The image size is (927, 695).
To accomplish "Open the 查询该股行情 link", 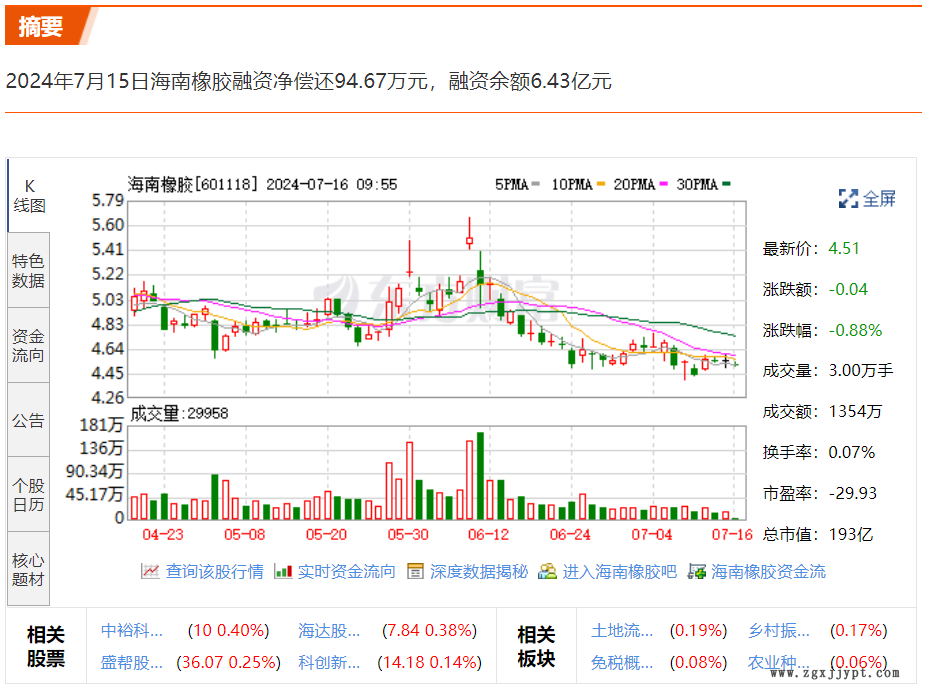I will [215, 571].
